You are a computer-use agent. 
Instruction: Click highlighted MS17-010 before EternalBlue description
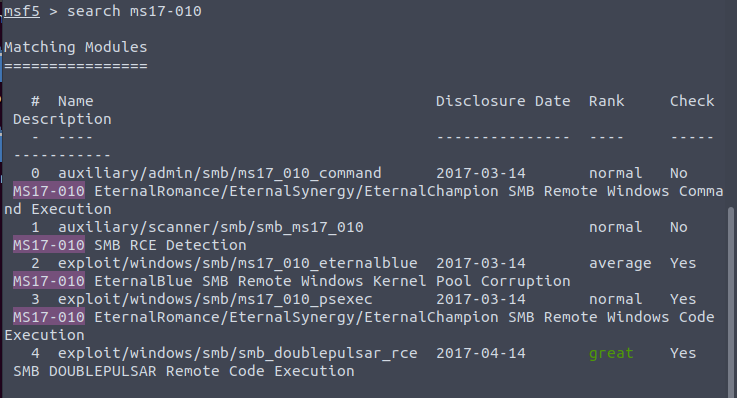[x=49, y=281]
